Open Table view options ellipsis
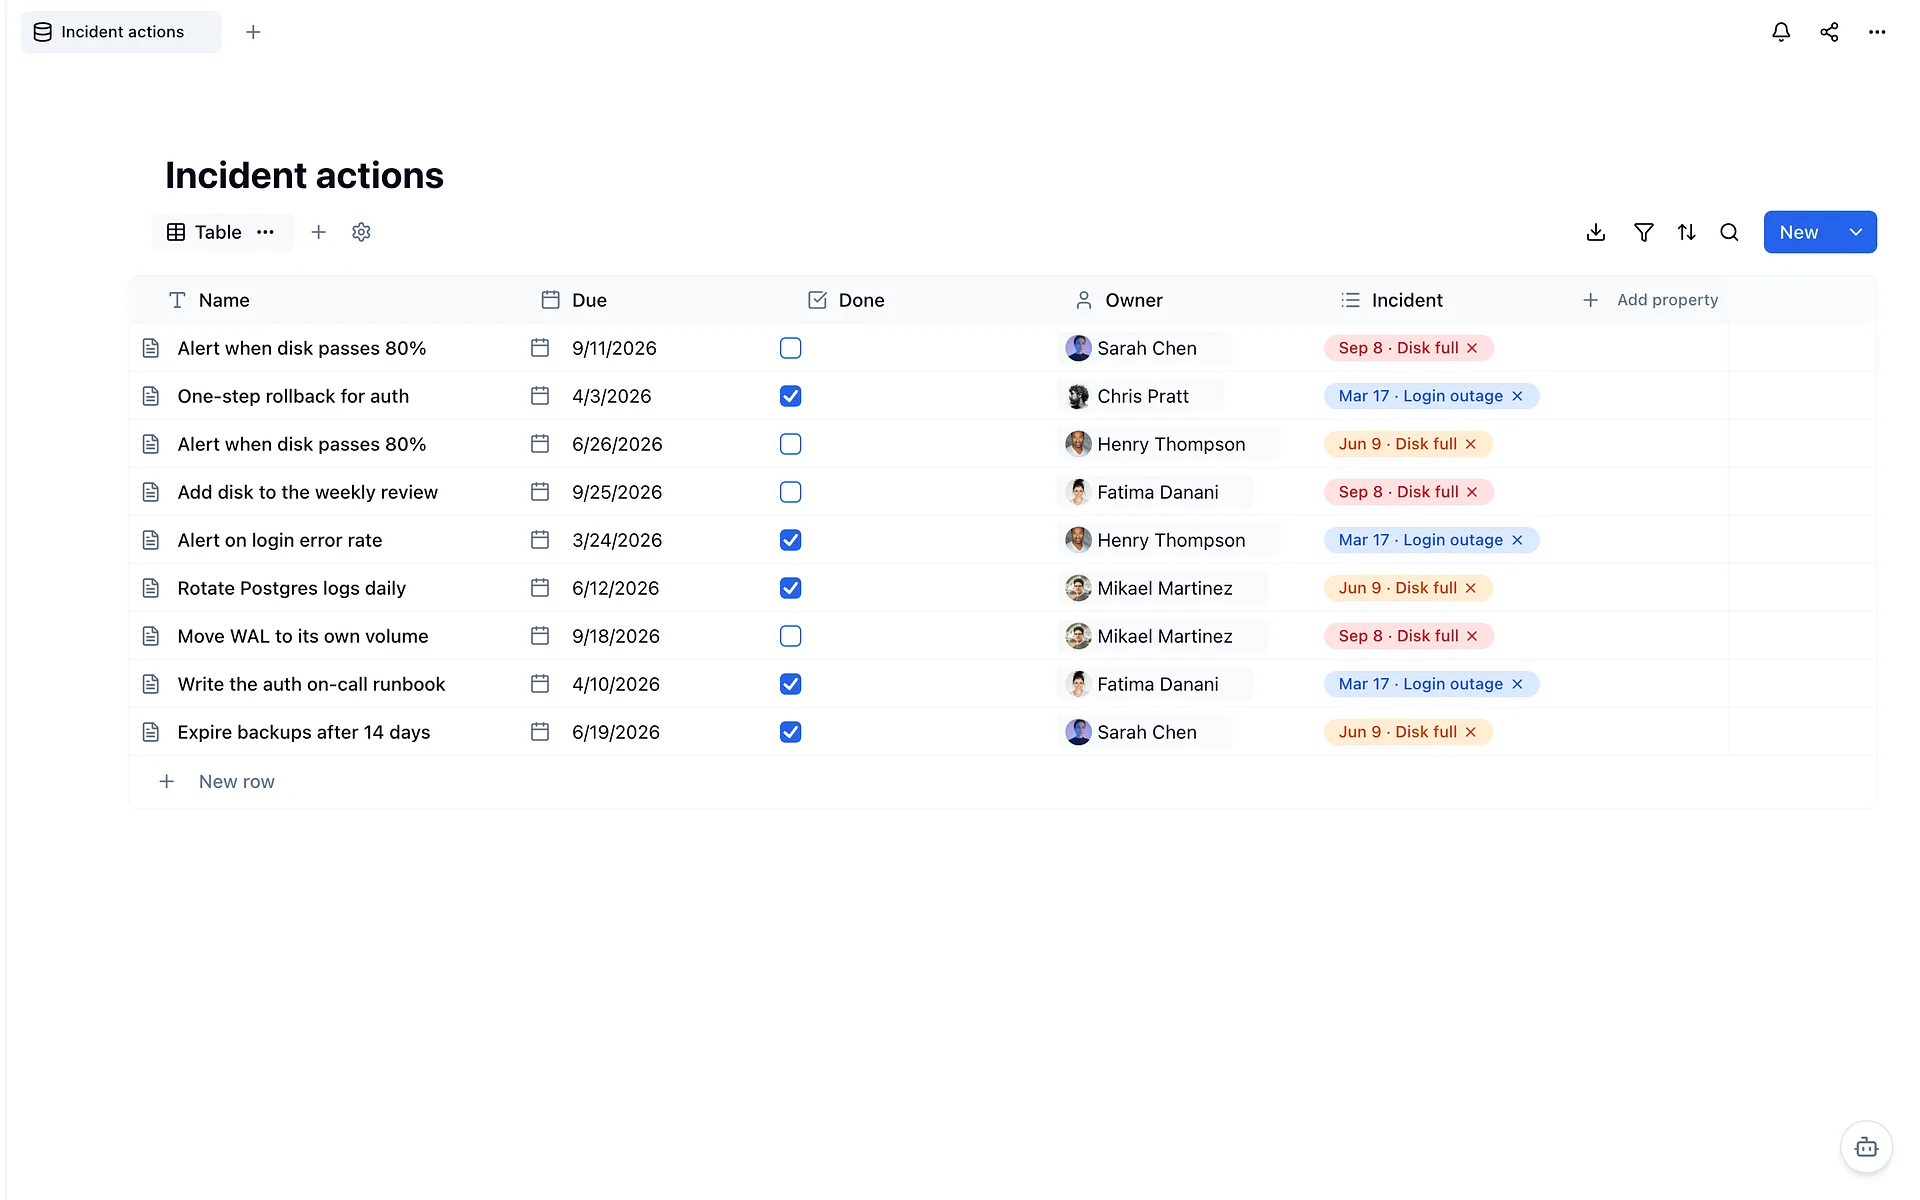Viewport: 1920px width, 1200px height. tap(265, 232)
